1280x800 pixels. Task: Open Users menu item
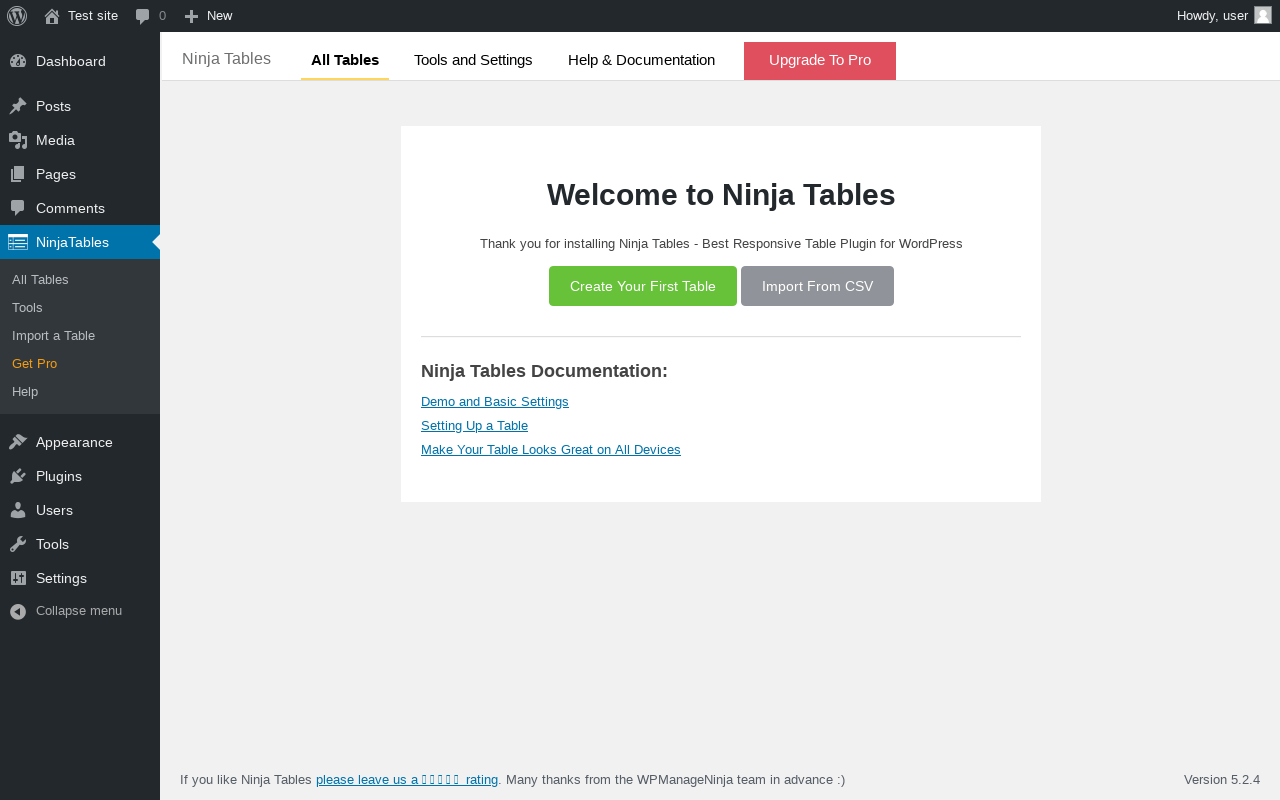click(80, 510)
